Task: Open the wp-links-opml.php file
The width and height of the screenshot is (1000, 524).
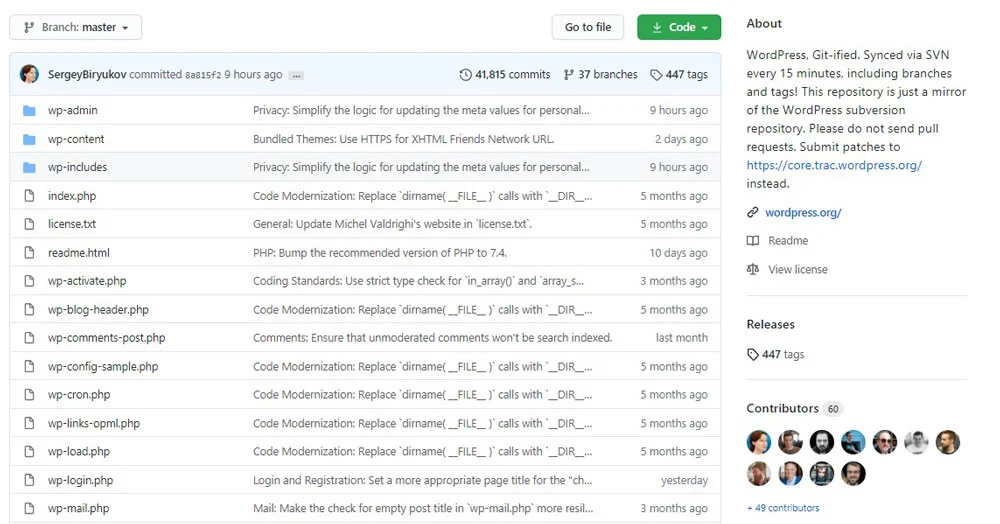Action: pyautogui.click(x=94, y=423)
